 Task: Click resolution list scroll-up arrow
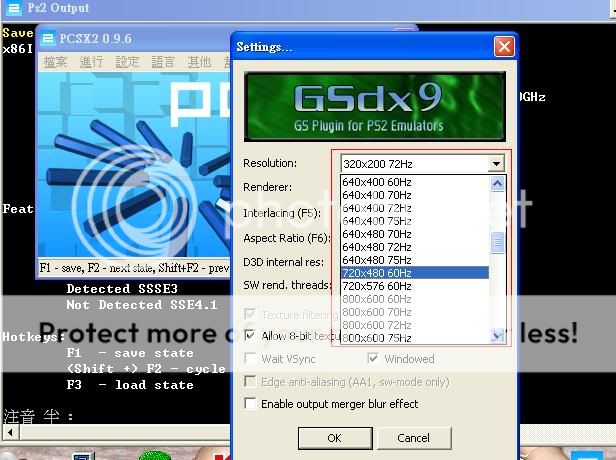tap(497, 183)
